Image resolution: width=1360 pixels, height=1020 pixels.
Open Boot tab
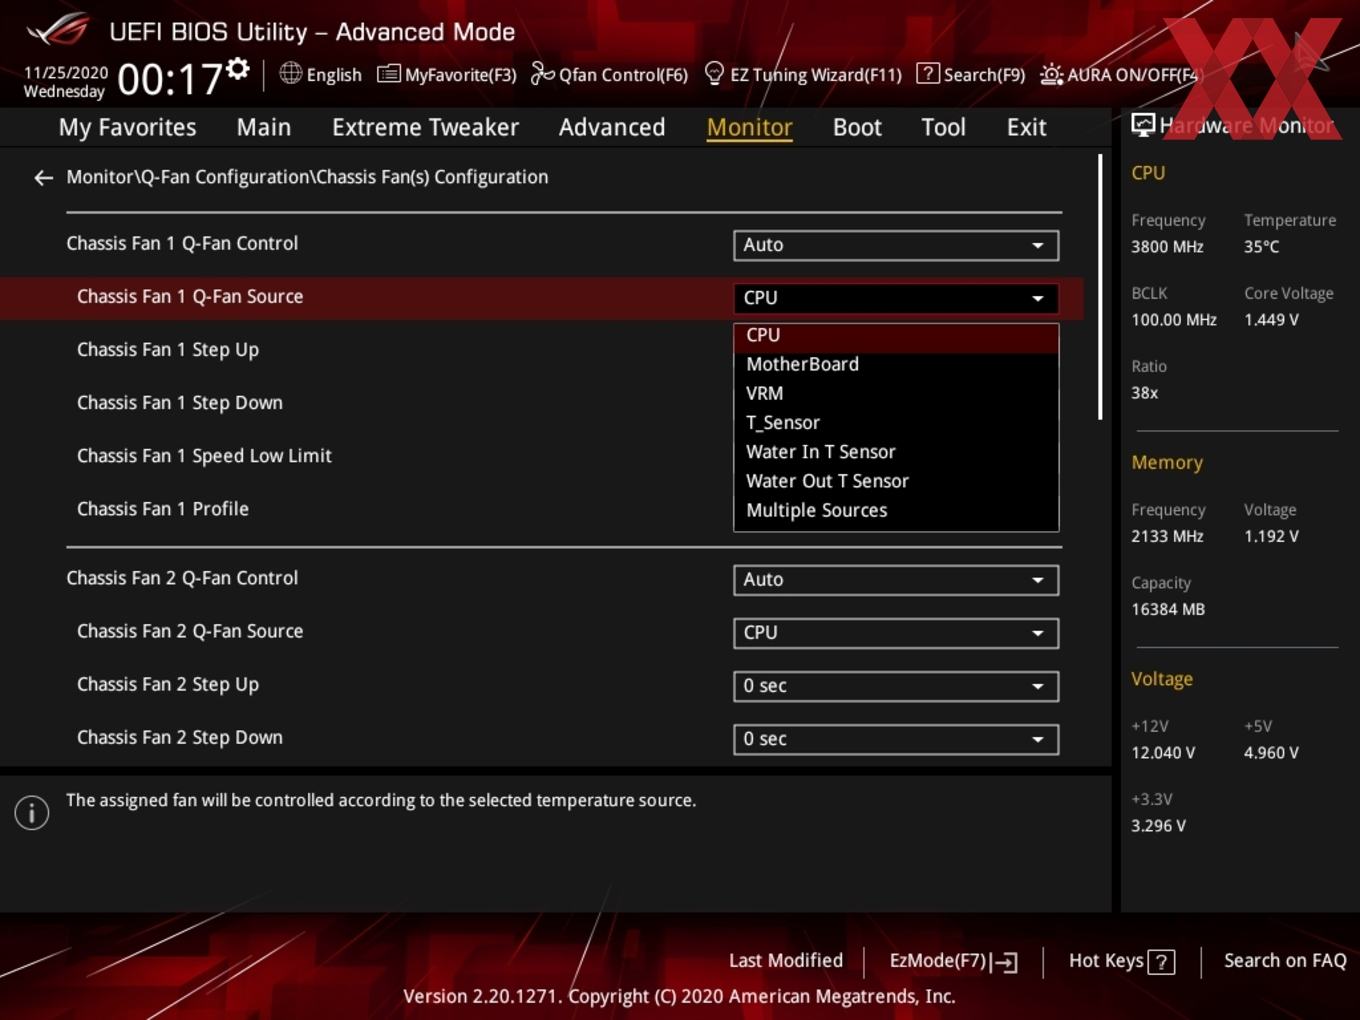[857, 127]
